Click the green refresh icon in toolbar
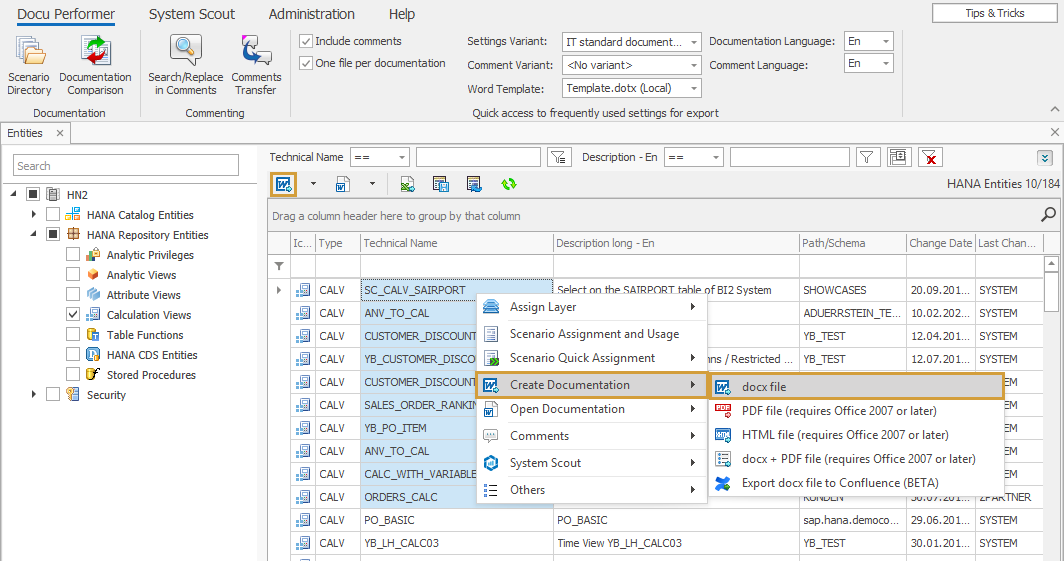This screenshot has height=561, width=1064. click(509, 184)
